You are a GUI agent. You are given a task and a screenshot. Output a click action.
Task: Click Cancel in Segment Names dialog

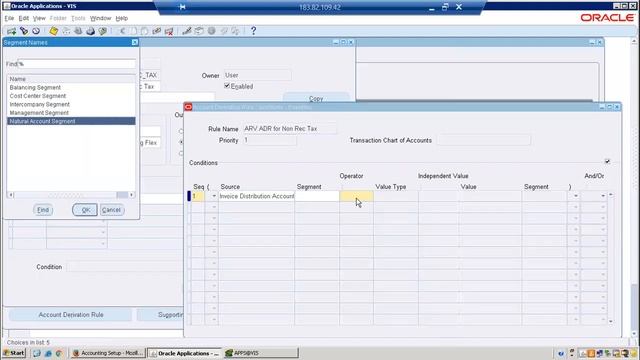(x=111, y=210)
